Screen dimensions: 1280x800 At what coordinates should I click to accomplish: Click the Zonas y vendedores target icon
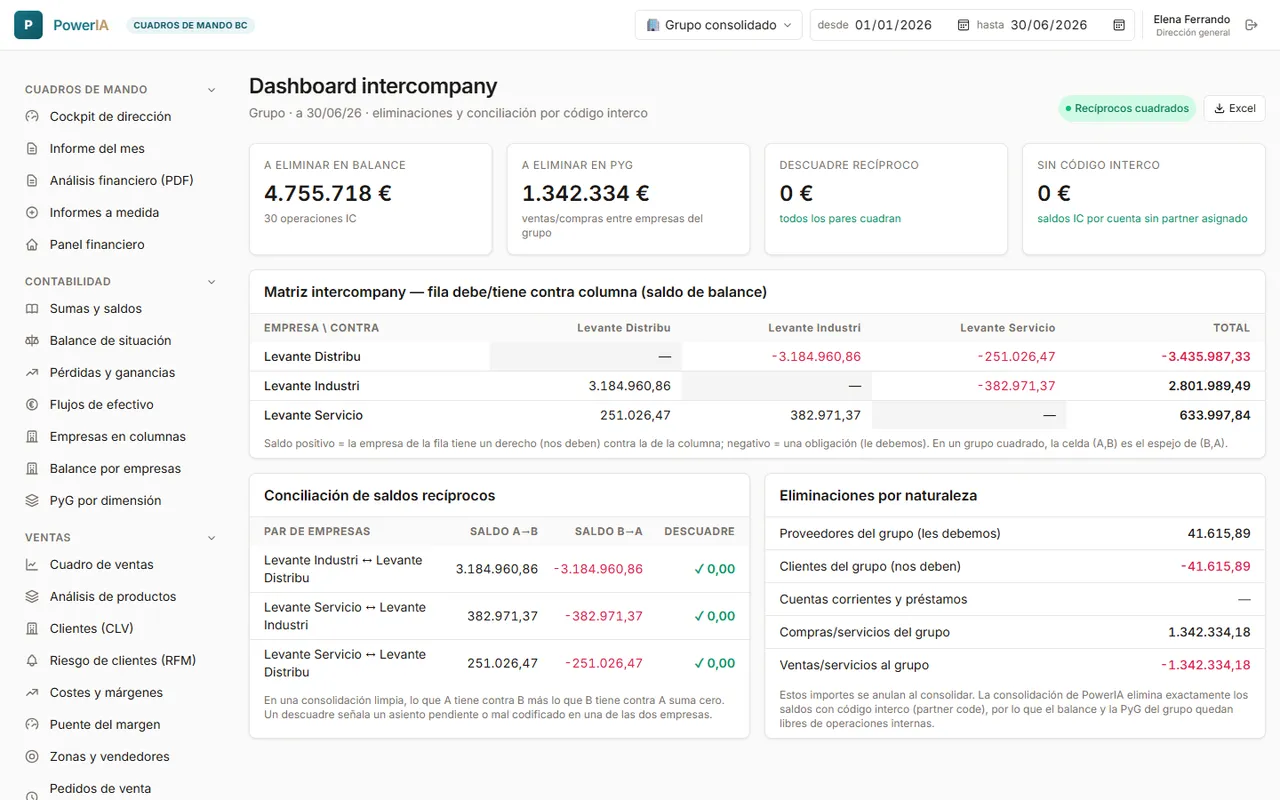pos(32,757)
